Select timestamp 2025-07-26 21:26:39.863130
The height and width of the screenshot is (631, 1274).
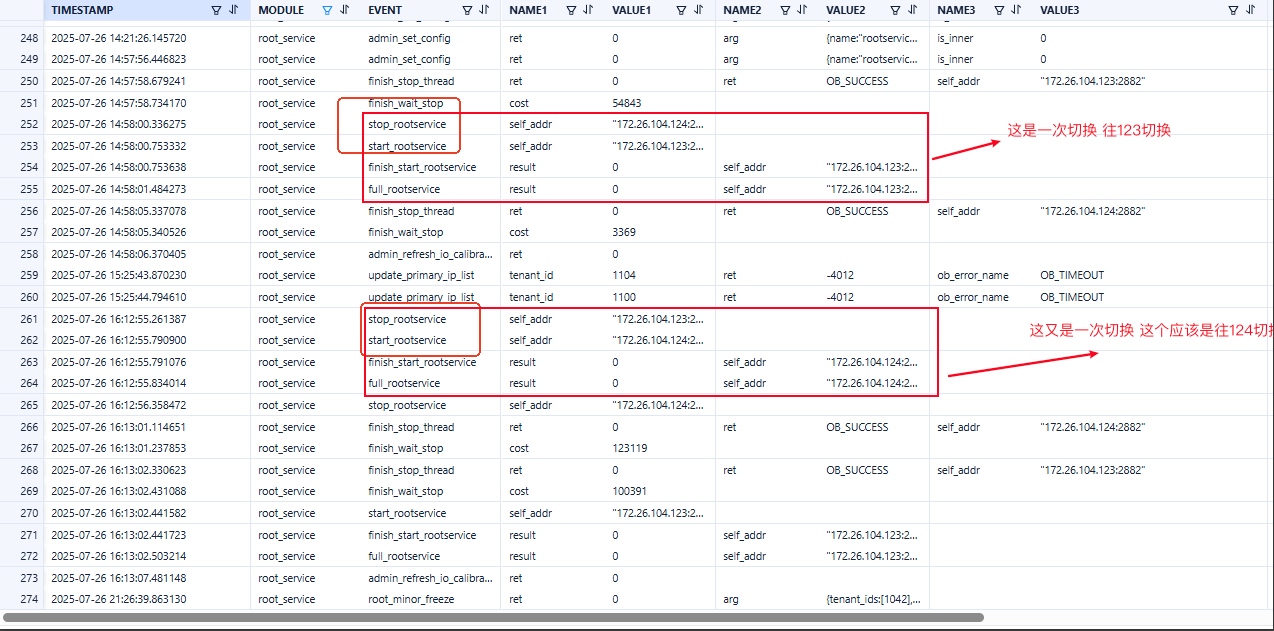pyautogui.click(x=118, y=599)
